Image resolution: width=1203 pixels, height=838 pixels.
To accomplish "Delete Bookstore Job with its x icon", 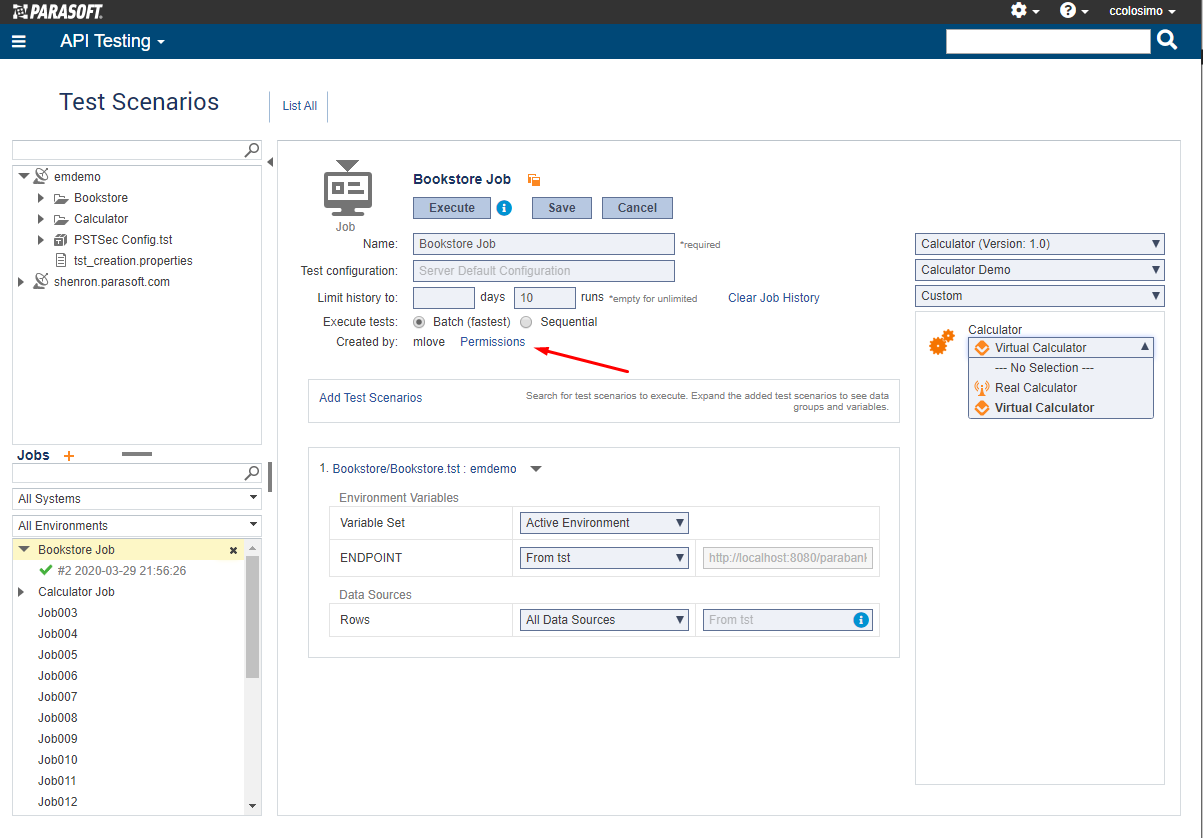I will (234, 550).
